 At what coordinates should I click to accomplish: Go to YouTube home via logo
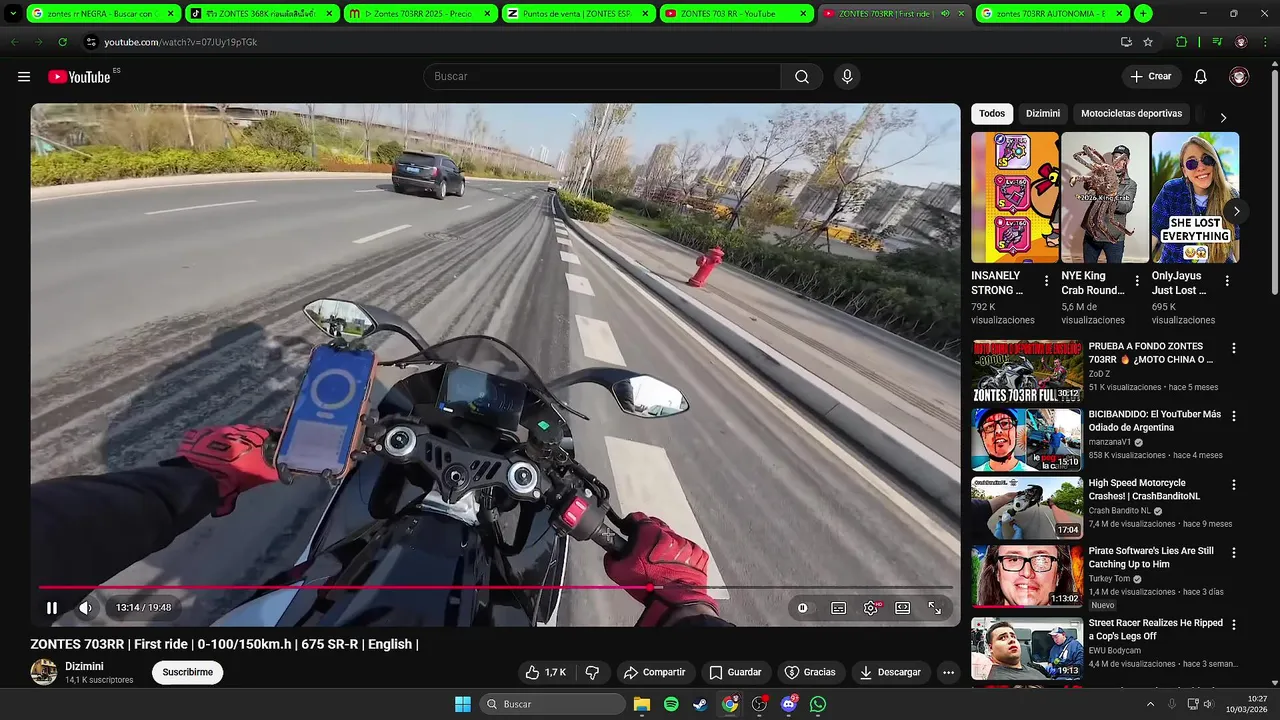pyautogui.click(x=80, y=77)
